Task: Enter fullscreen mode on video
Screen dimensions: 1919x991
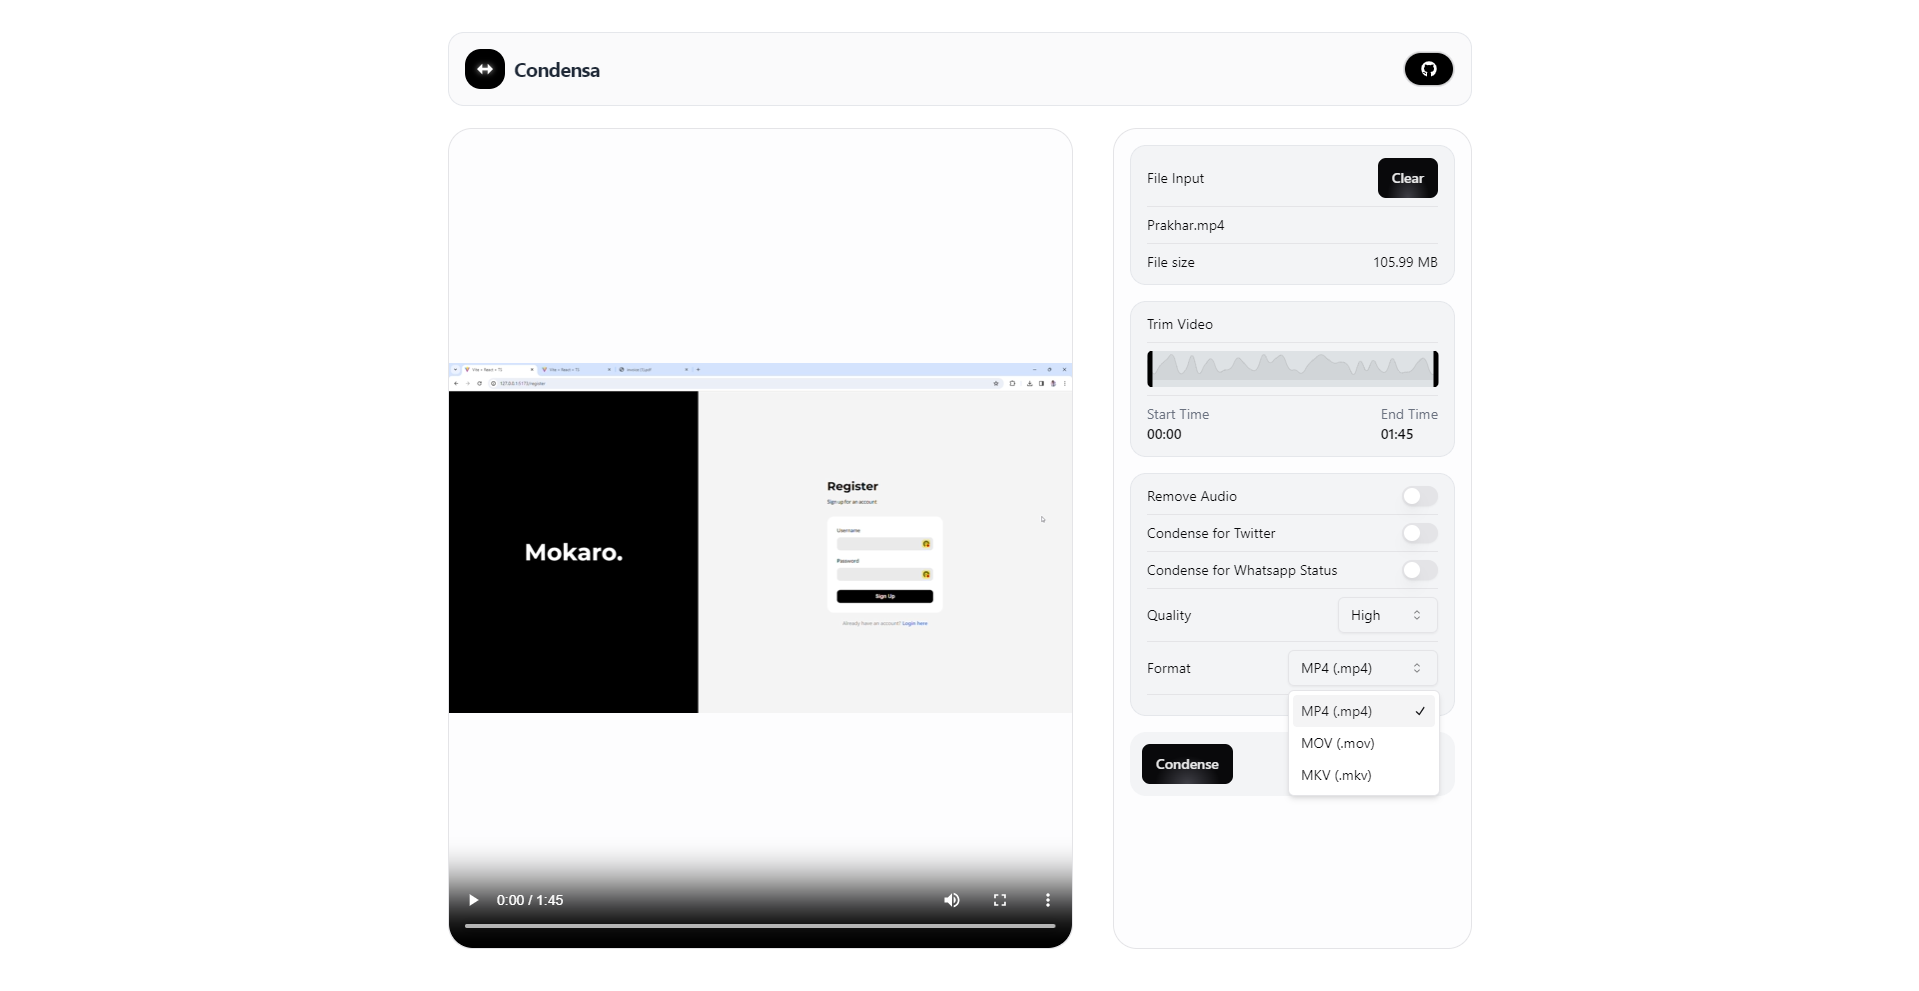Action: point(999,900)
